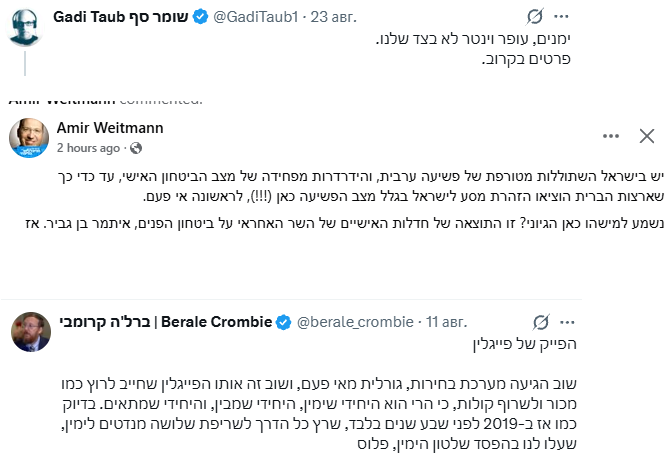671x465 pixels.
Task: Click Berale Crombie's verified badge
Action: 283,322
